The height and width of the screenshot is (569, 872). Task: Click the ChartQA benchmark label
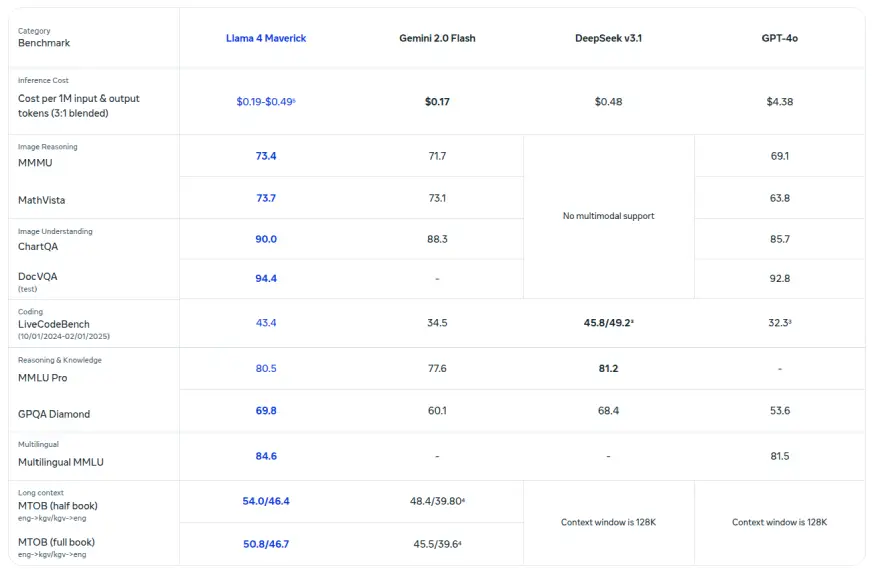[40, 246]
